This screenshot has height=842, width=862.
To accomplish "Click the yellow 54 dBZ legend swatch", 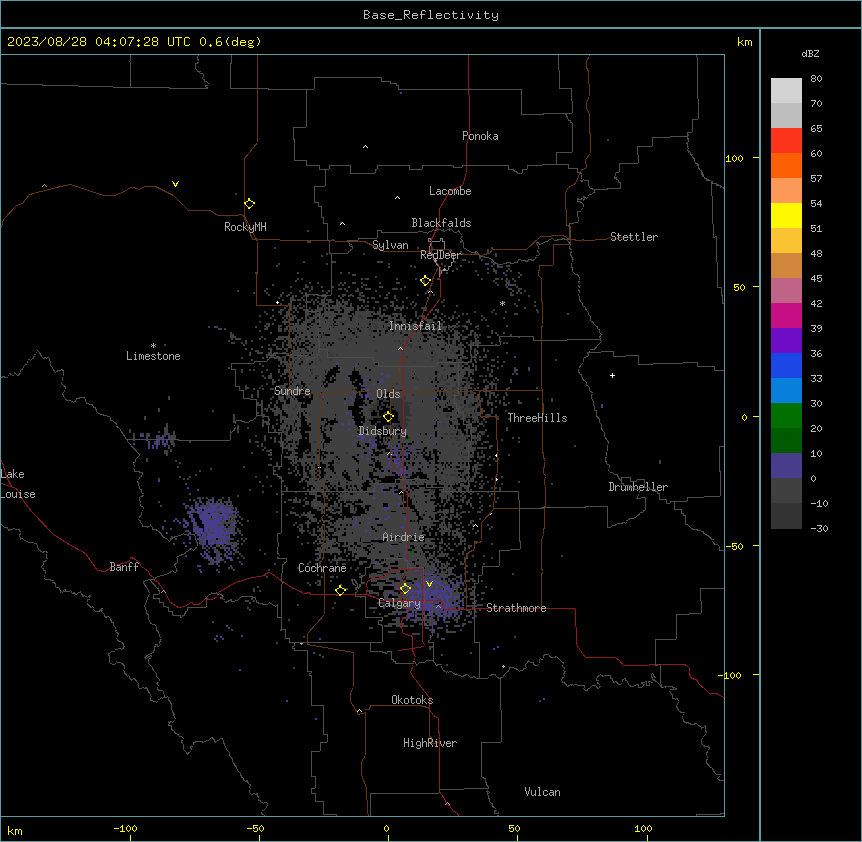I will tap(786, 215).
